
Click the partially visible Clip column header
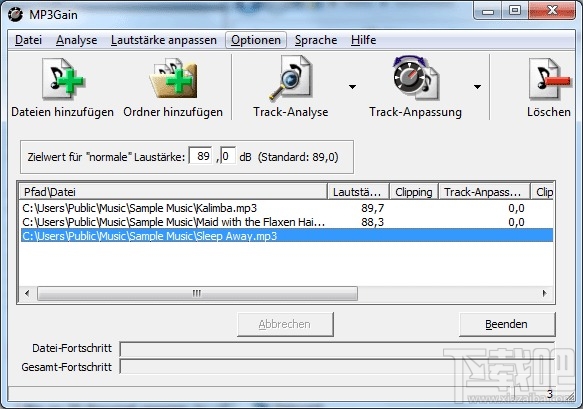click(x=543, y=192)
